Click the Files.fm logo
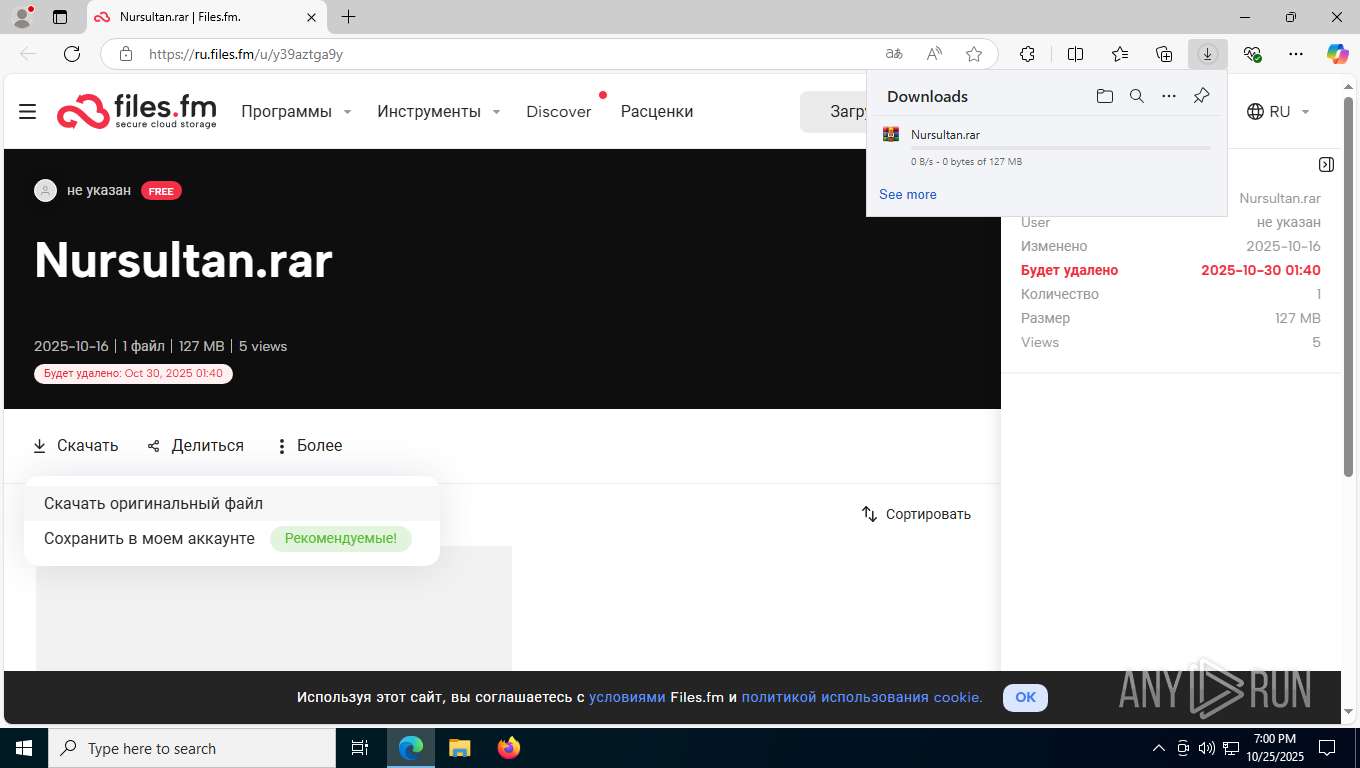 (x=137, y=111)
